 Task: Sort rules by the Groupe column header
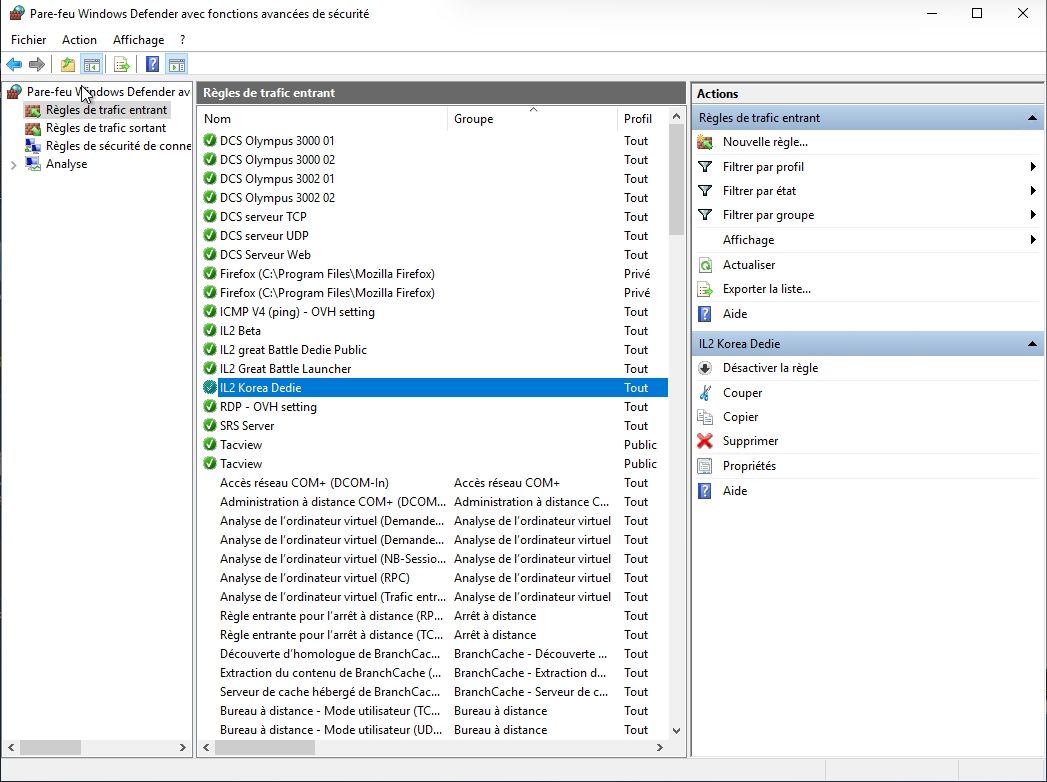click(532, 119)
